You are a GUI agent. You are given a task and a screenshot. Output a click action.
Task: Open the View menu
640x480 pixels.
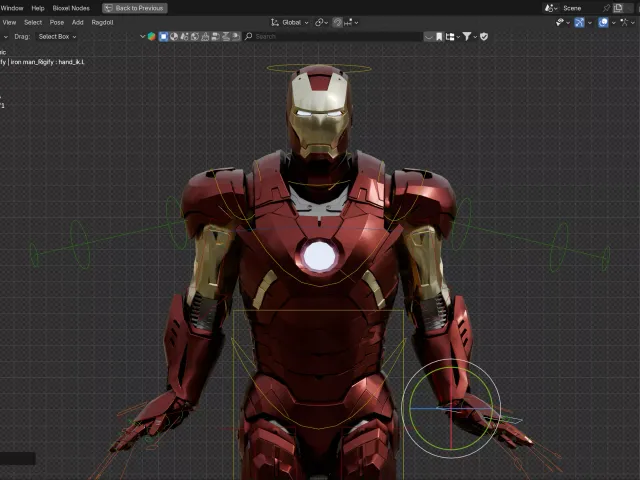pos(9,22)
